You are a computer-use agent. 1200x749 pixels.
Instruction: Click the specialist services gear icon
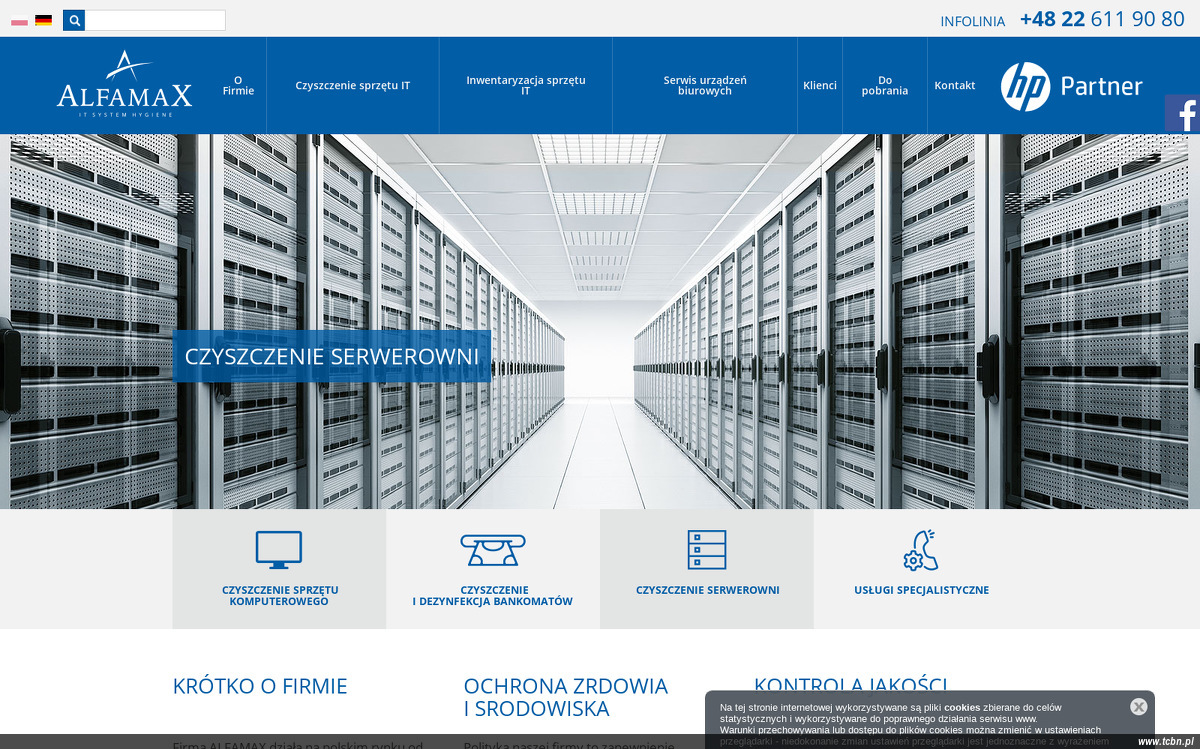(921, 550)
